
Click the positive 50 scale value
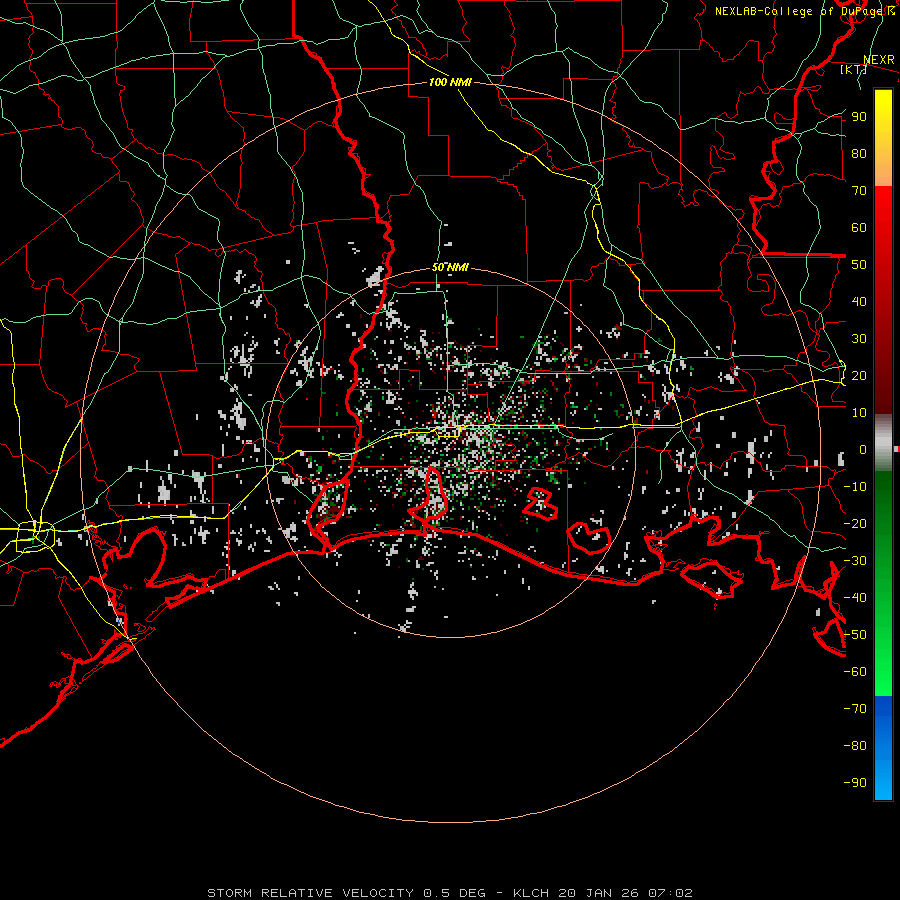click(859, 265)
